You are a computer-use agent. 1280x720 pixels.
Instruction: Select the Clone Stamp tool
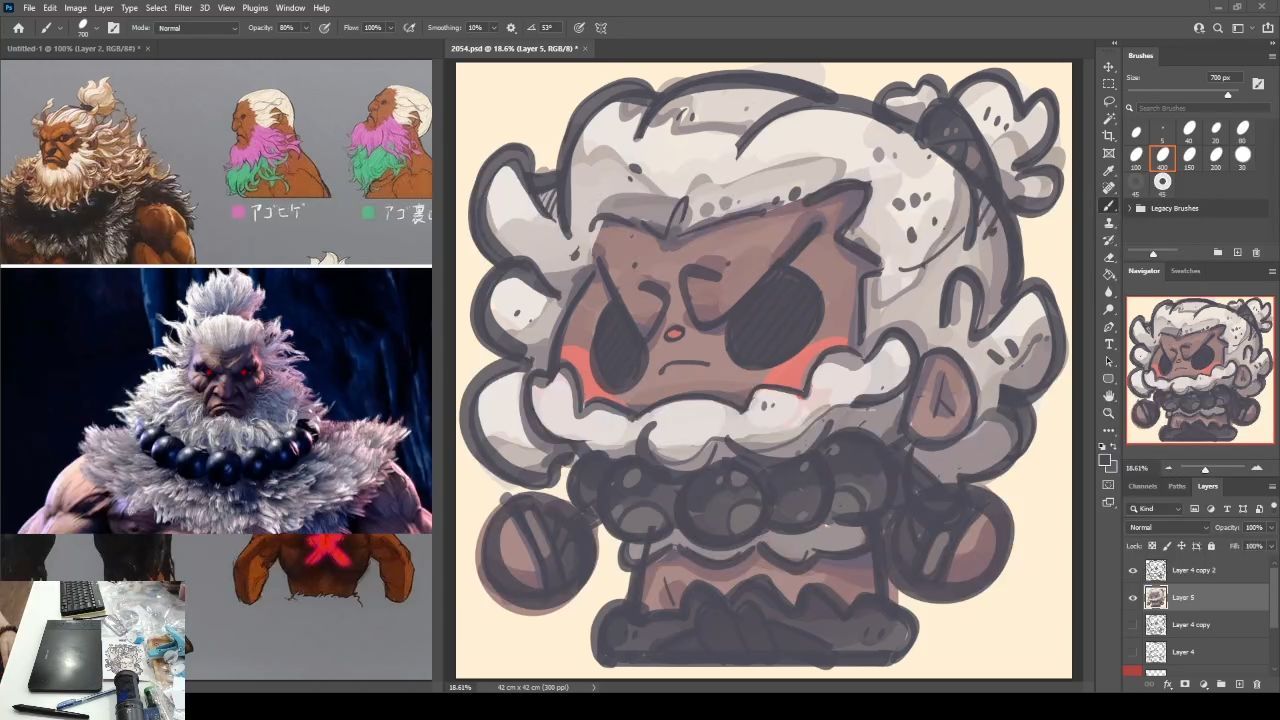(x=1108, y=223)
